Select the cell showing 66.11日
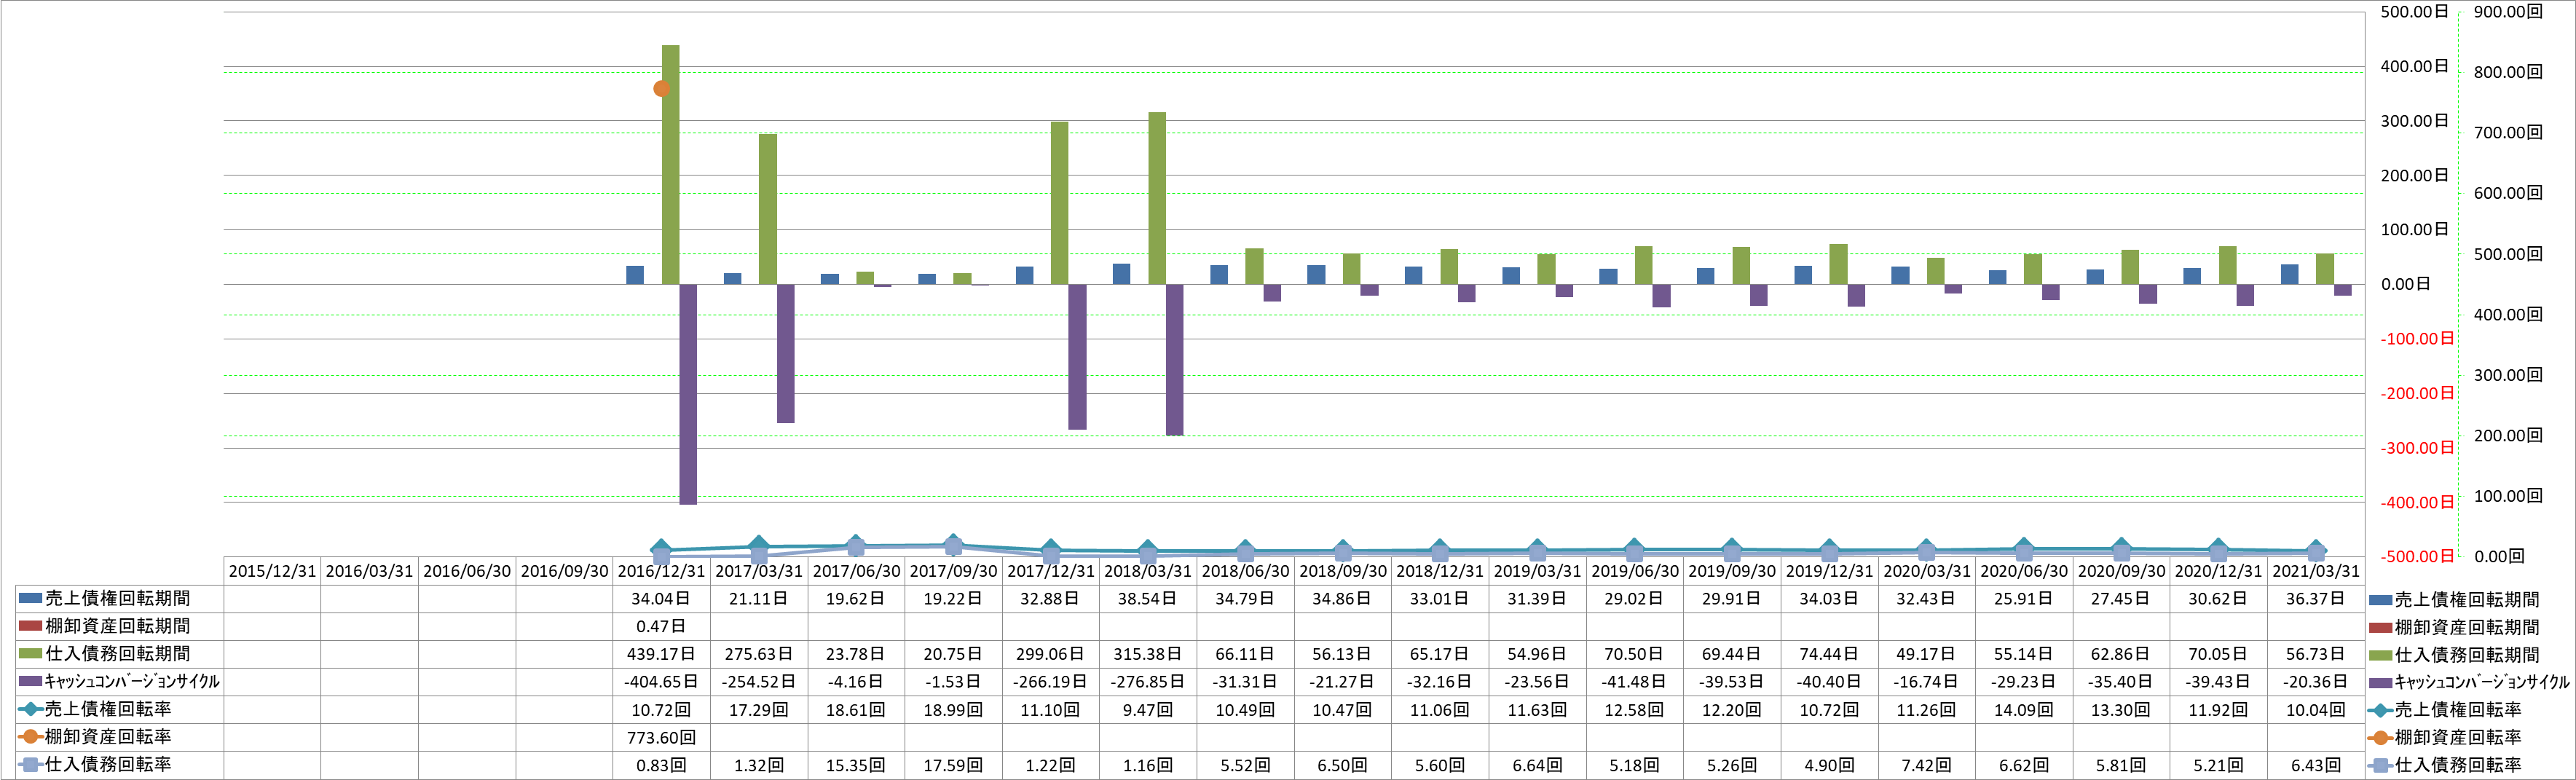 1245,654
